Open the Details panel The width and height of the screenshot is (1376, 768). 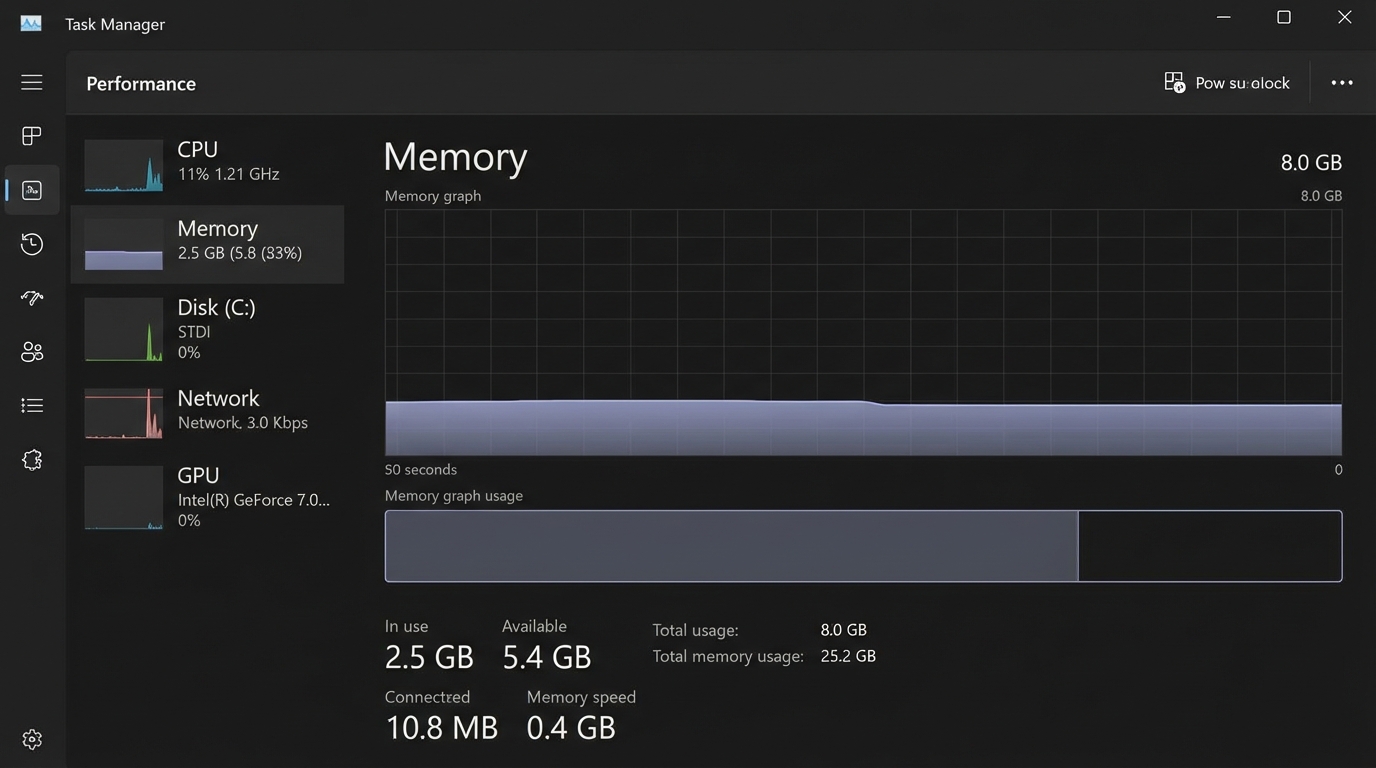[x=31, y=404]
